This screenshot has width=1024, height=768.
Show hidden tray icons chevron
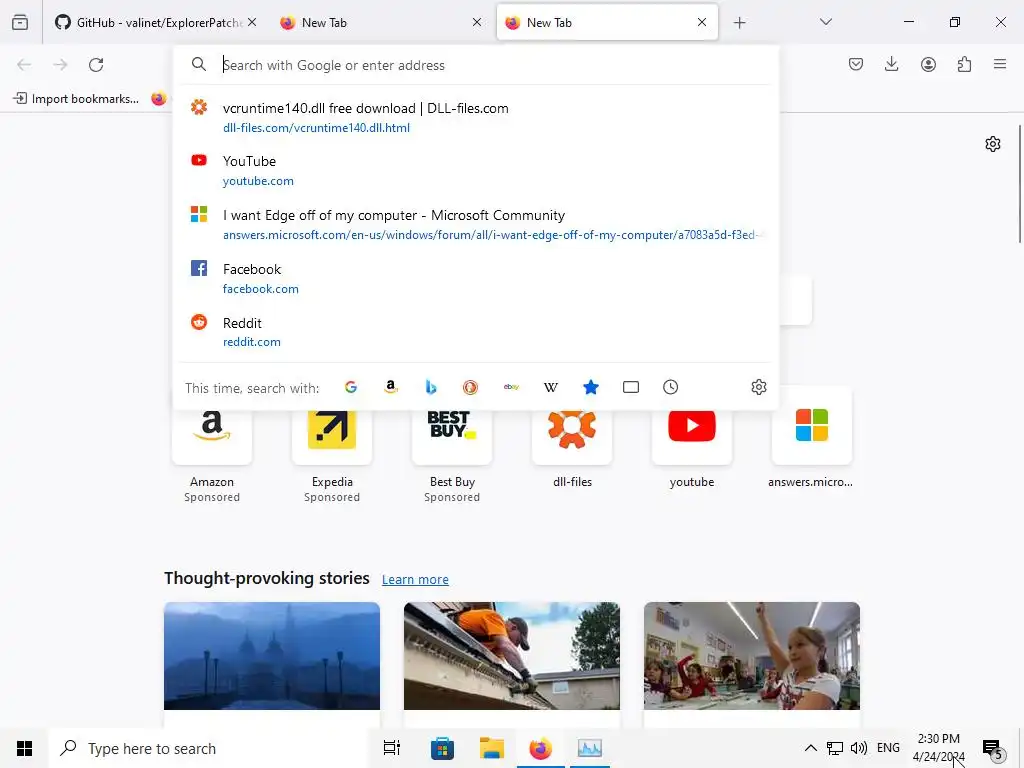810,748
